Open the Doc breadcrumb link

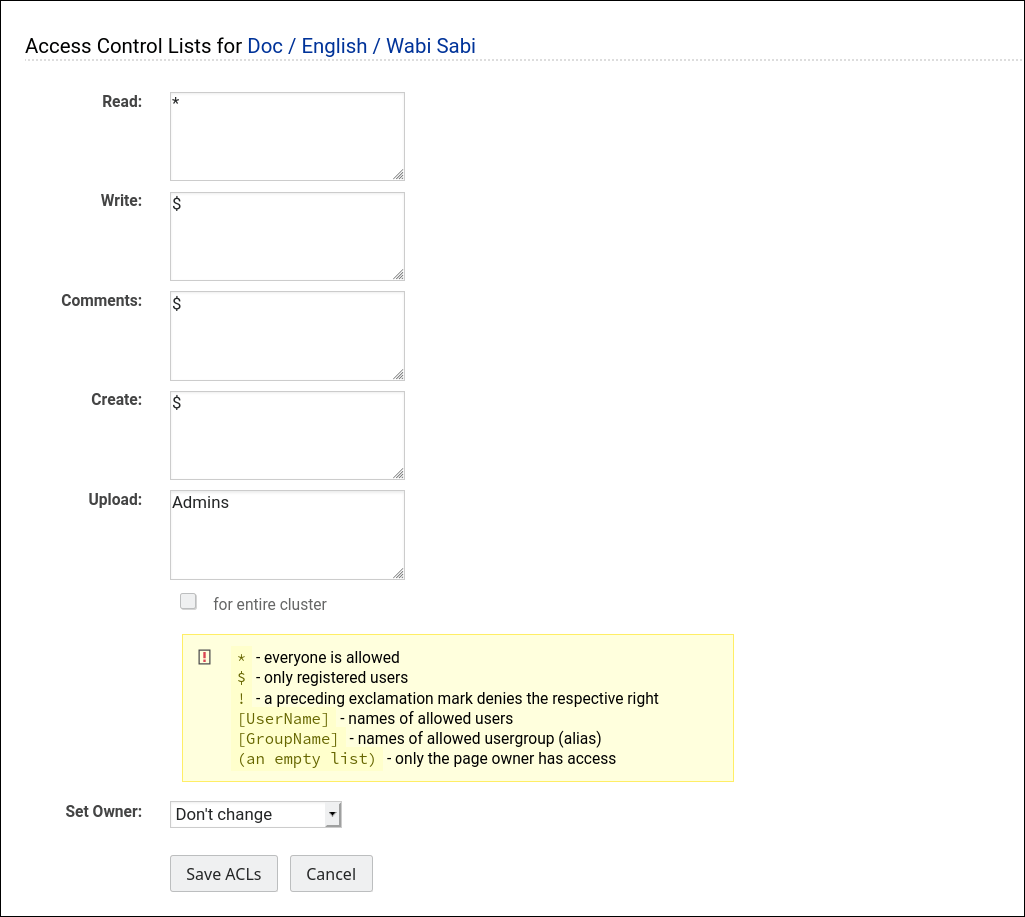(264, 46)
